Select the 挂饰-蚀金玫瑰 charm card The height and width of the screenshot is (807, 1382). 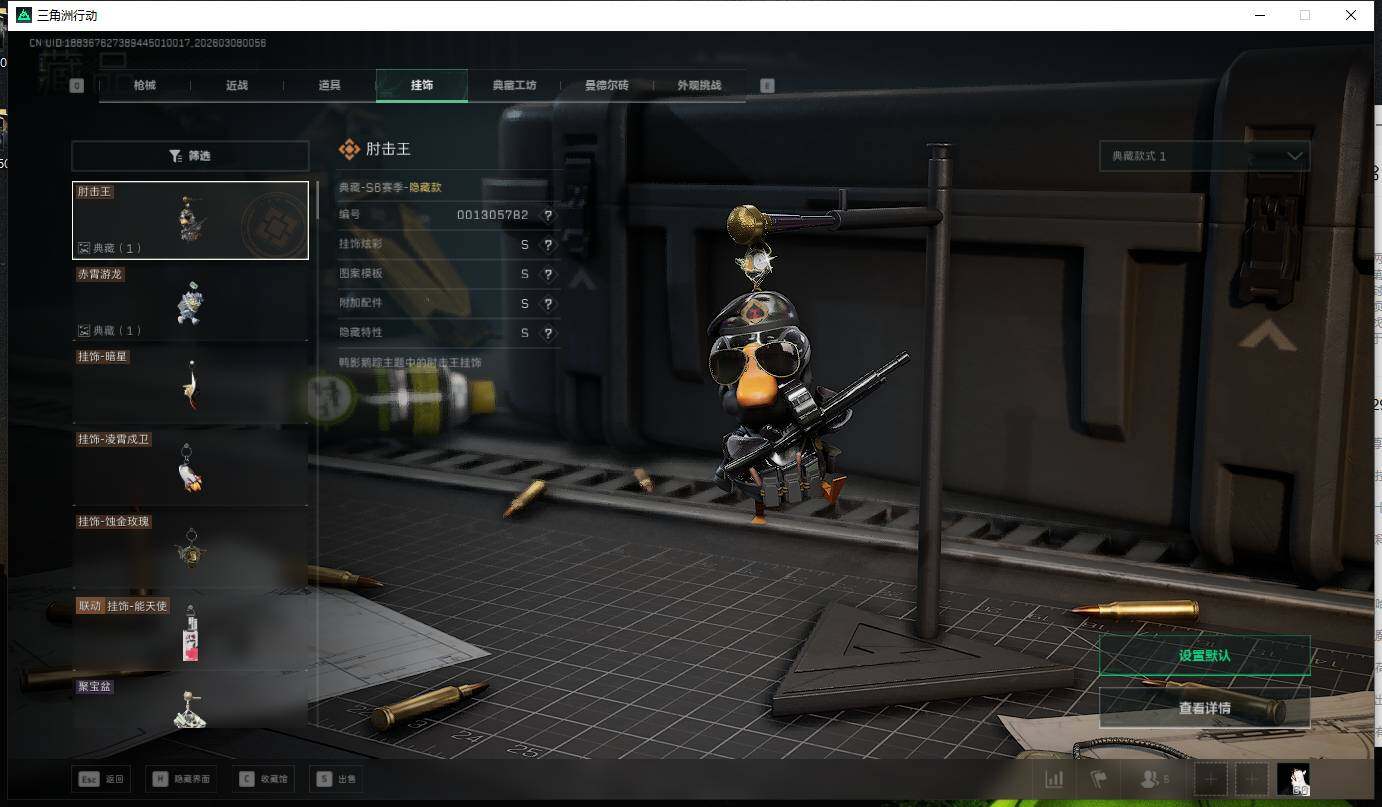(x=190, y=550)
